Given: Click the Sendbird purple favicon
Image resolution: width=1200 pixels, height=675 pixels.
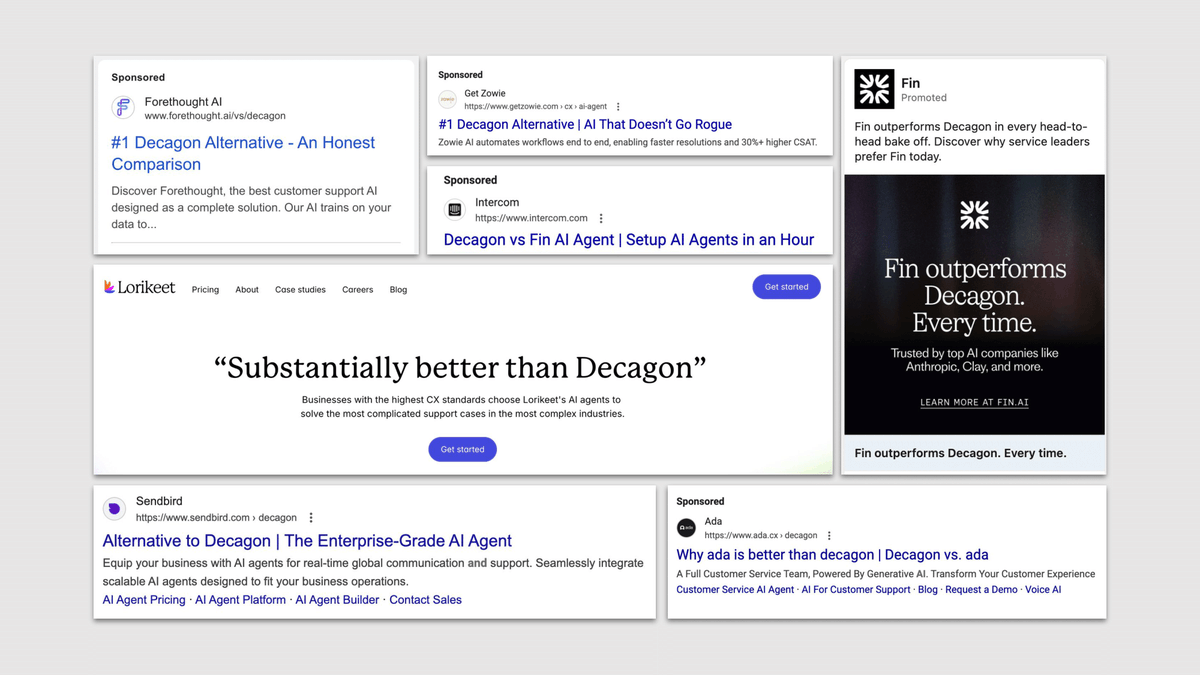Looking at the screenshot, I should point(114,509).
